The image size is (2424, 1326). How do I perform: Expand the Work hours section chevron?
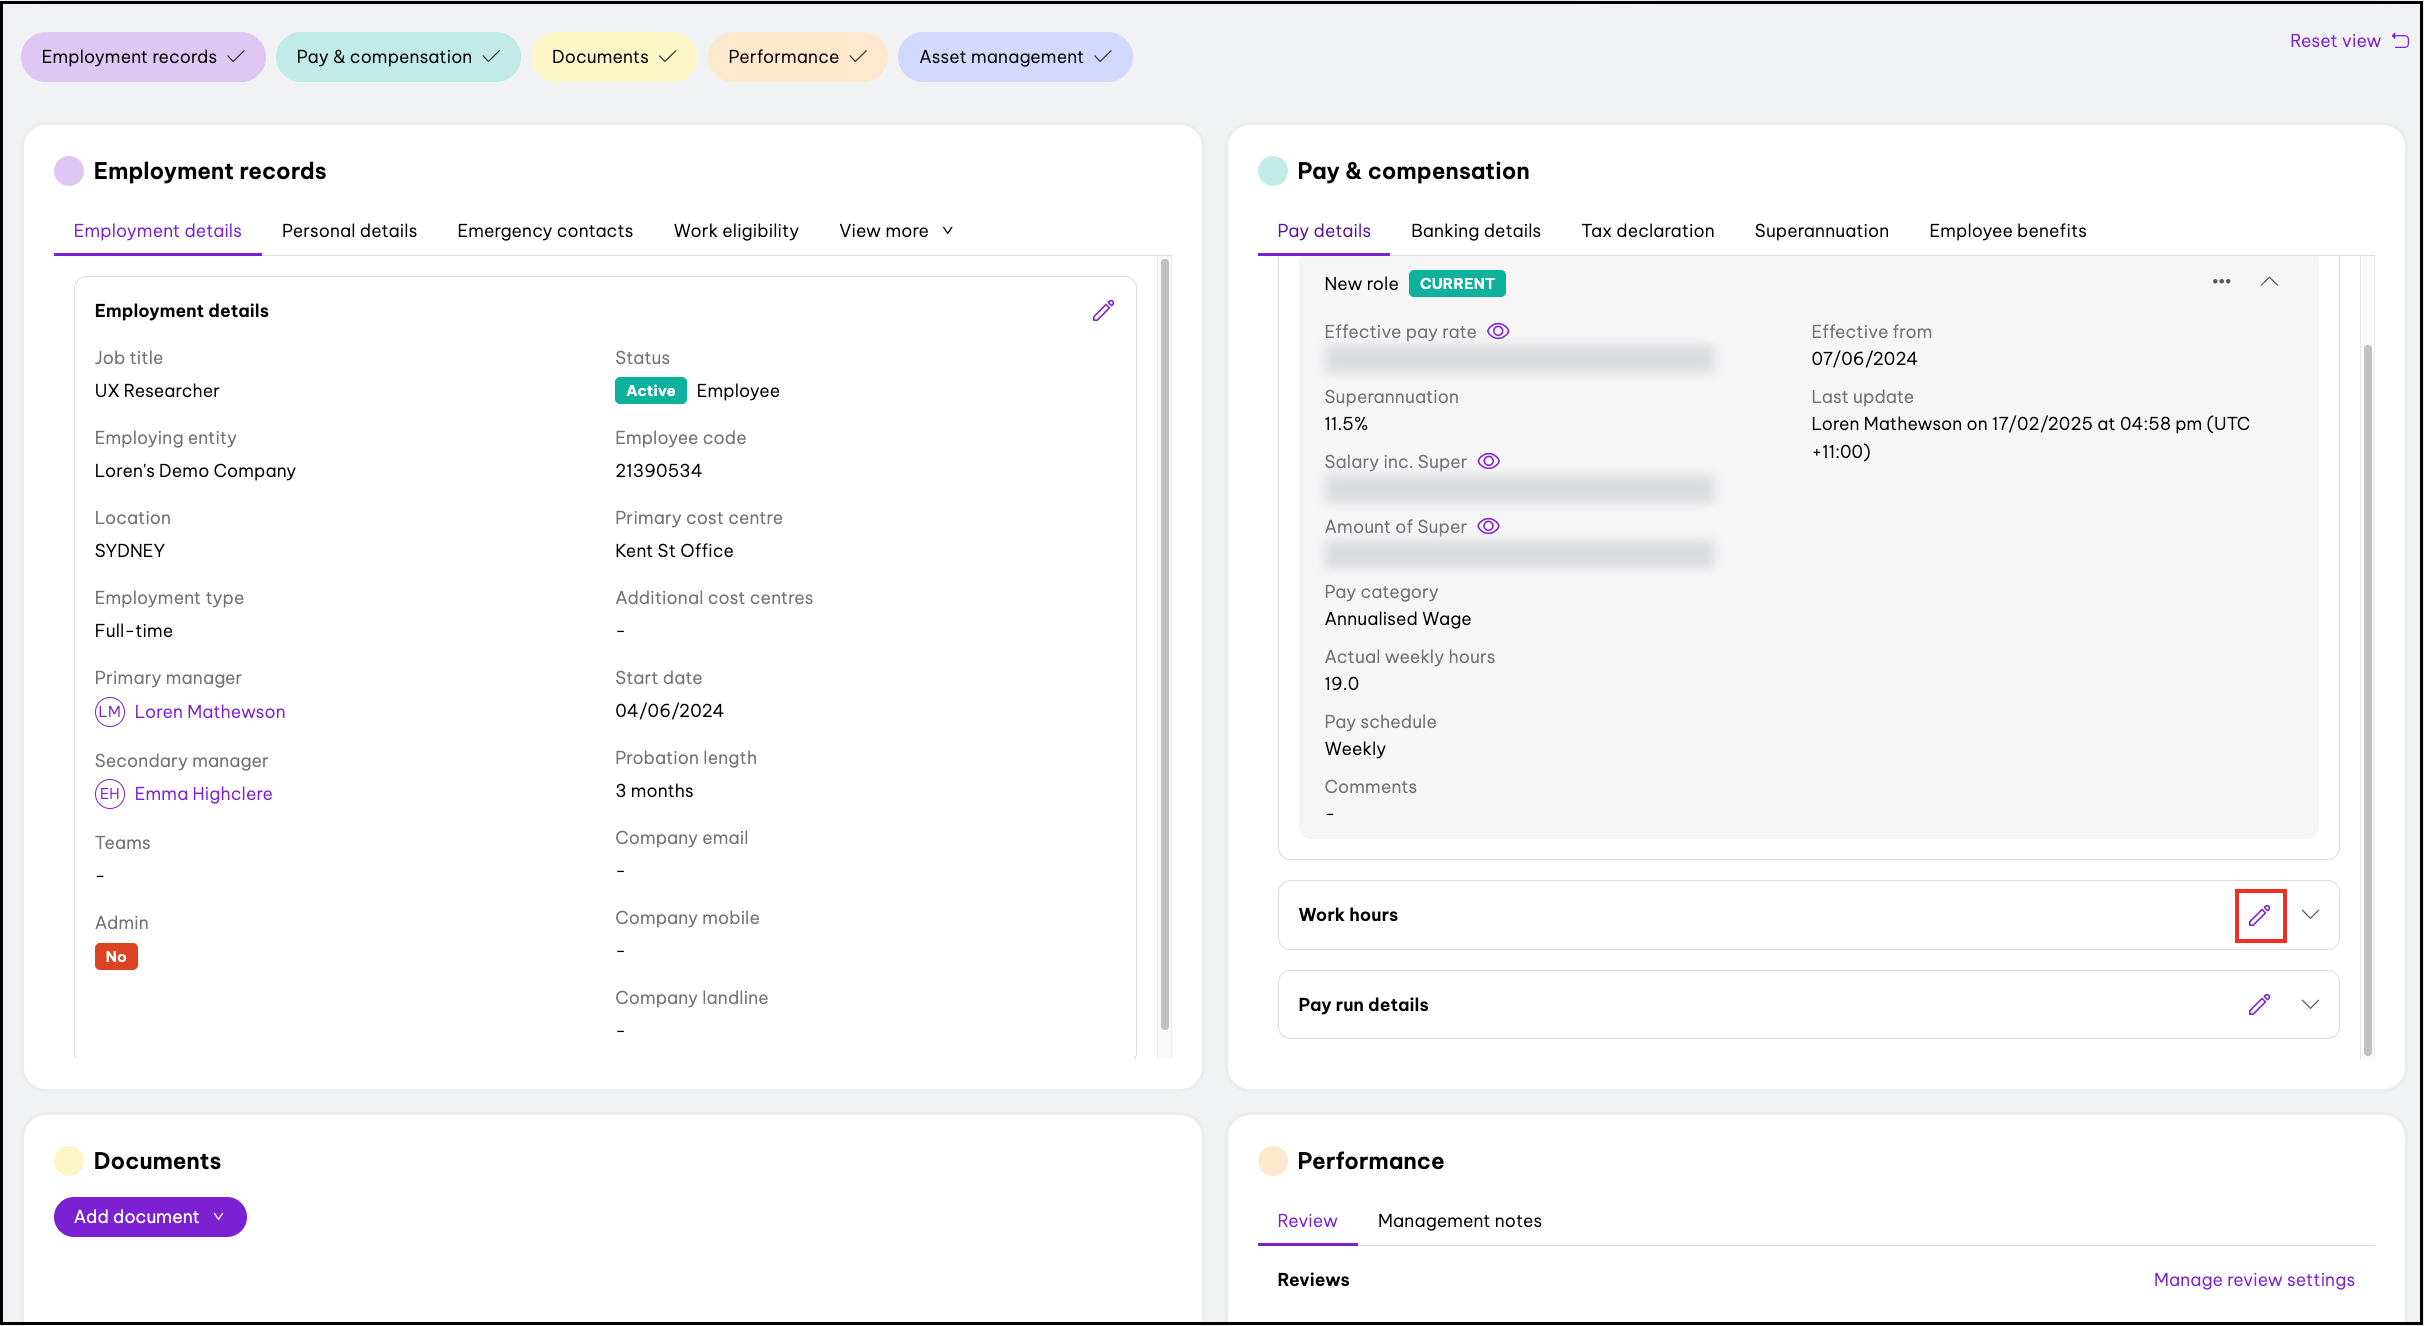point(2310,915)
